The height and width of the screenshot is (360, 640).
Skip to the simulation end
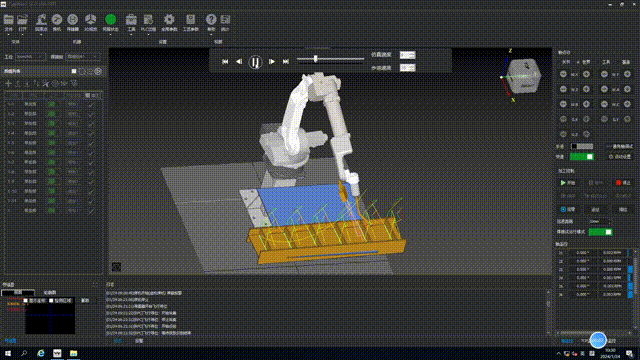pyautogui.click(x=286, y=62)
